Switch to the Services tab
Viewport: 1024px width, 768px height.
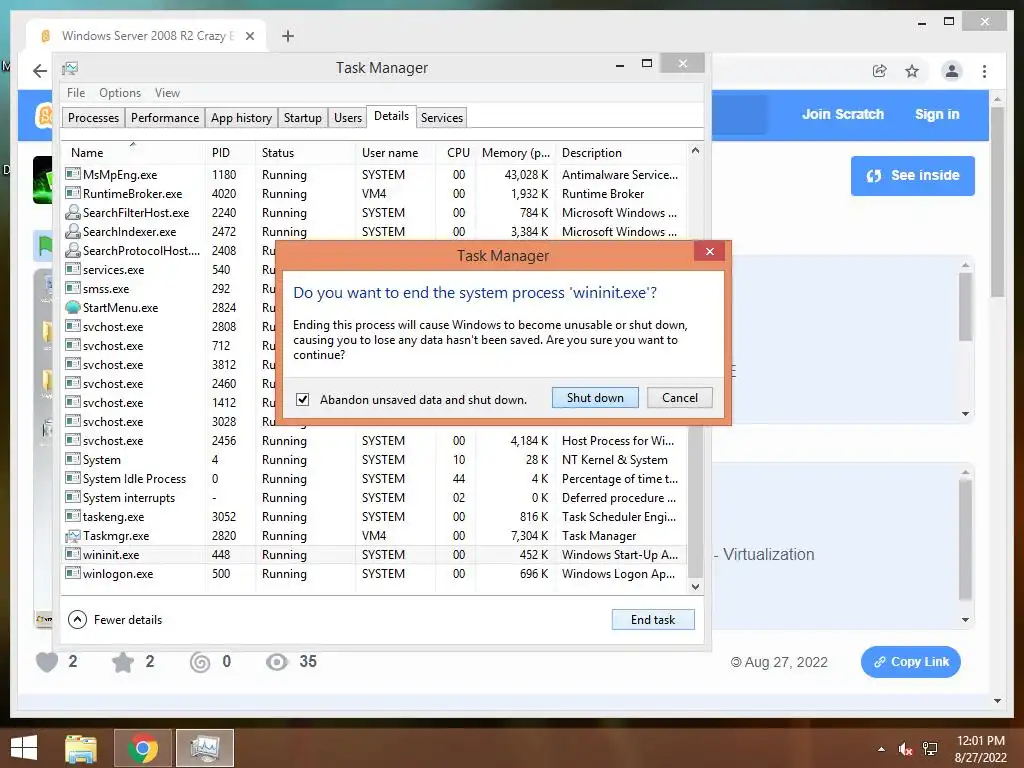441,118
